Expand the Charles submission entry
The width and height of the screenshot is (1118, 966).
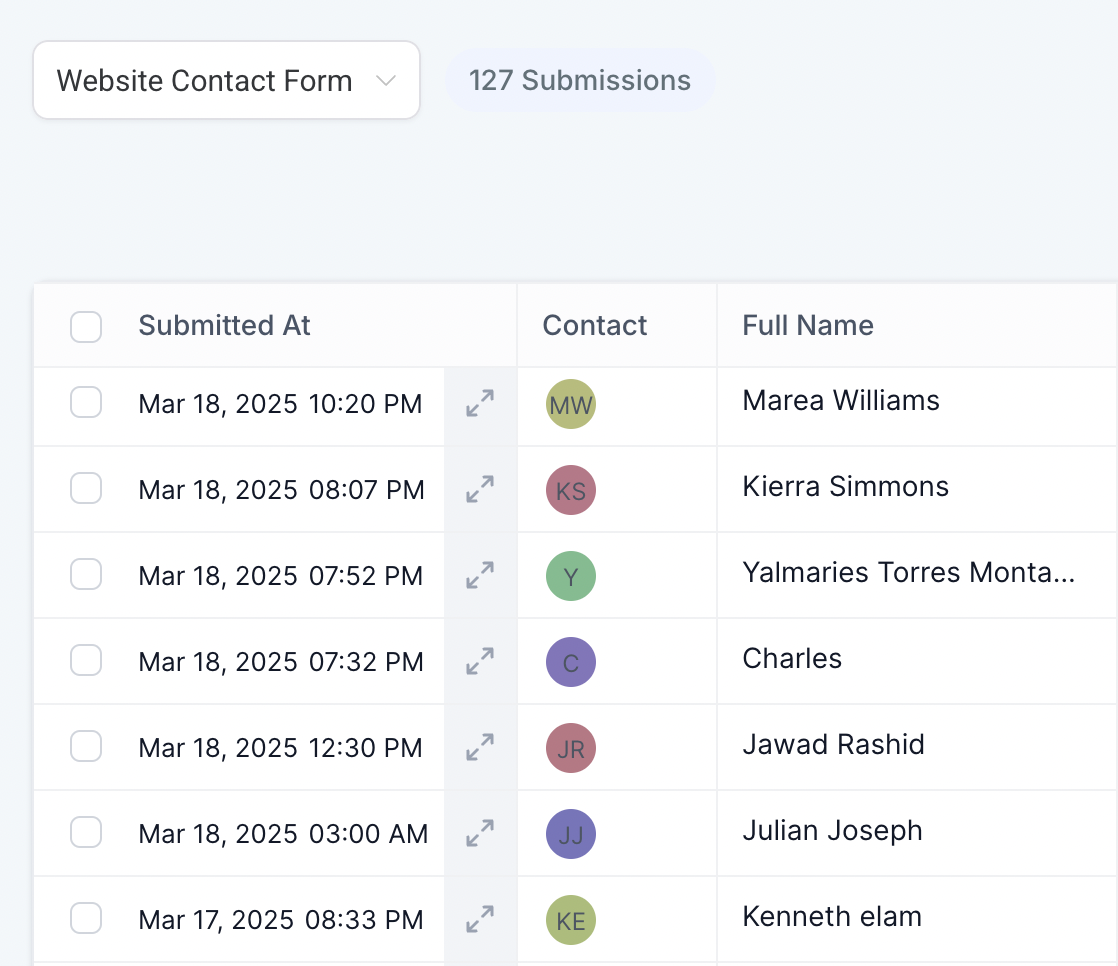(x=480, y=662)
